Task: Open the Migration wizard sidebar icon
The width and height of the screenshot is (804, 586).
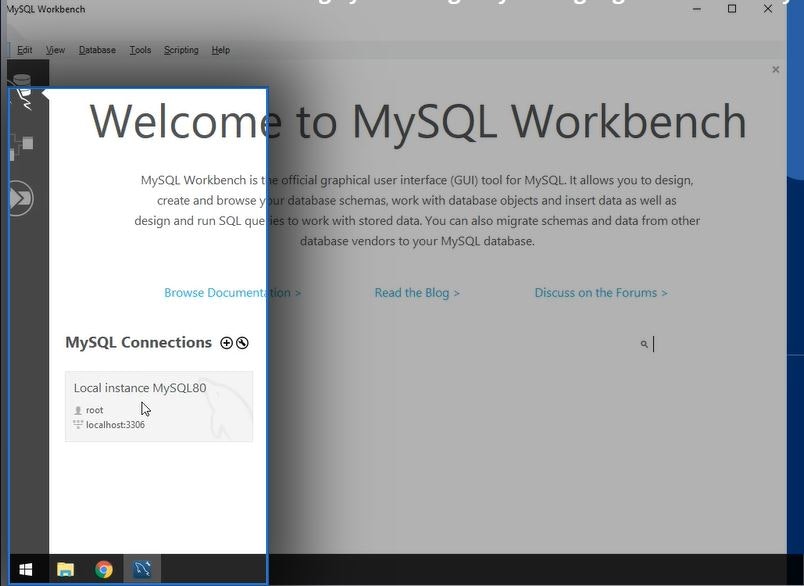Action: pyautogui.click(x=21, y=198)
